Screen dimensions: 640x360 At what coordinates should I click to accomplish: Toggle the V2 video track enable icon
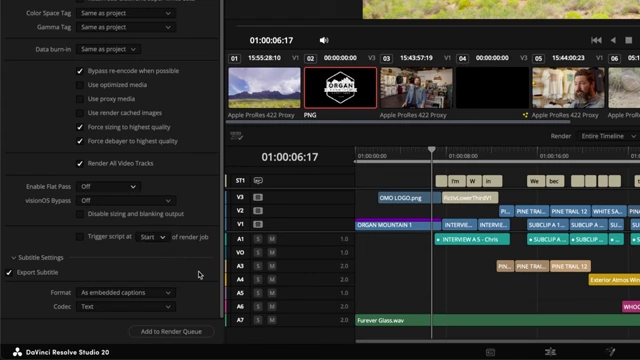click(258, 211)
